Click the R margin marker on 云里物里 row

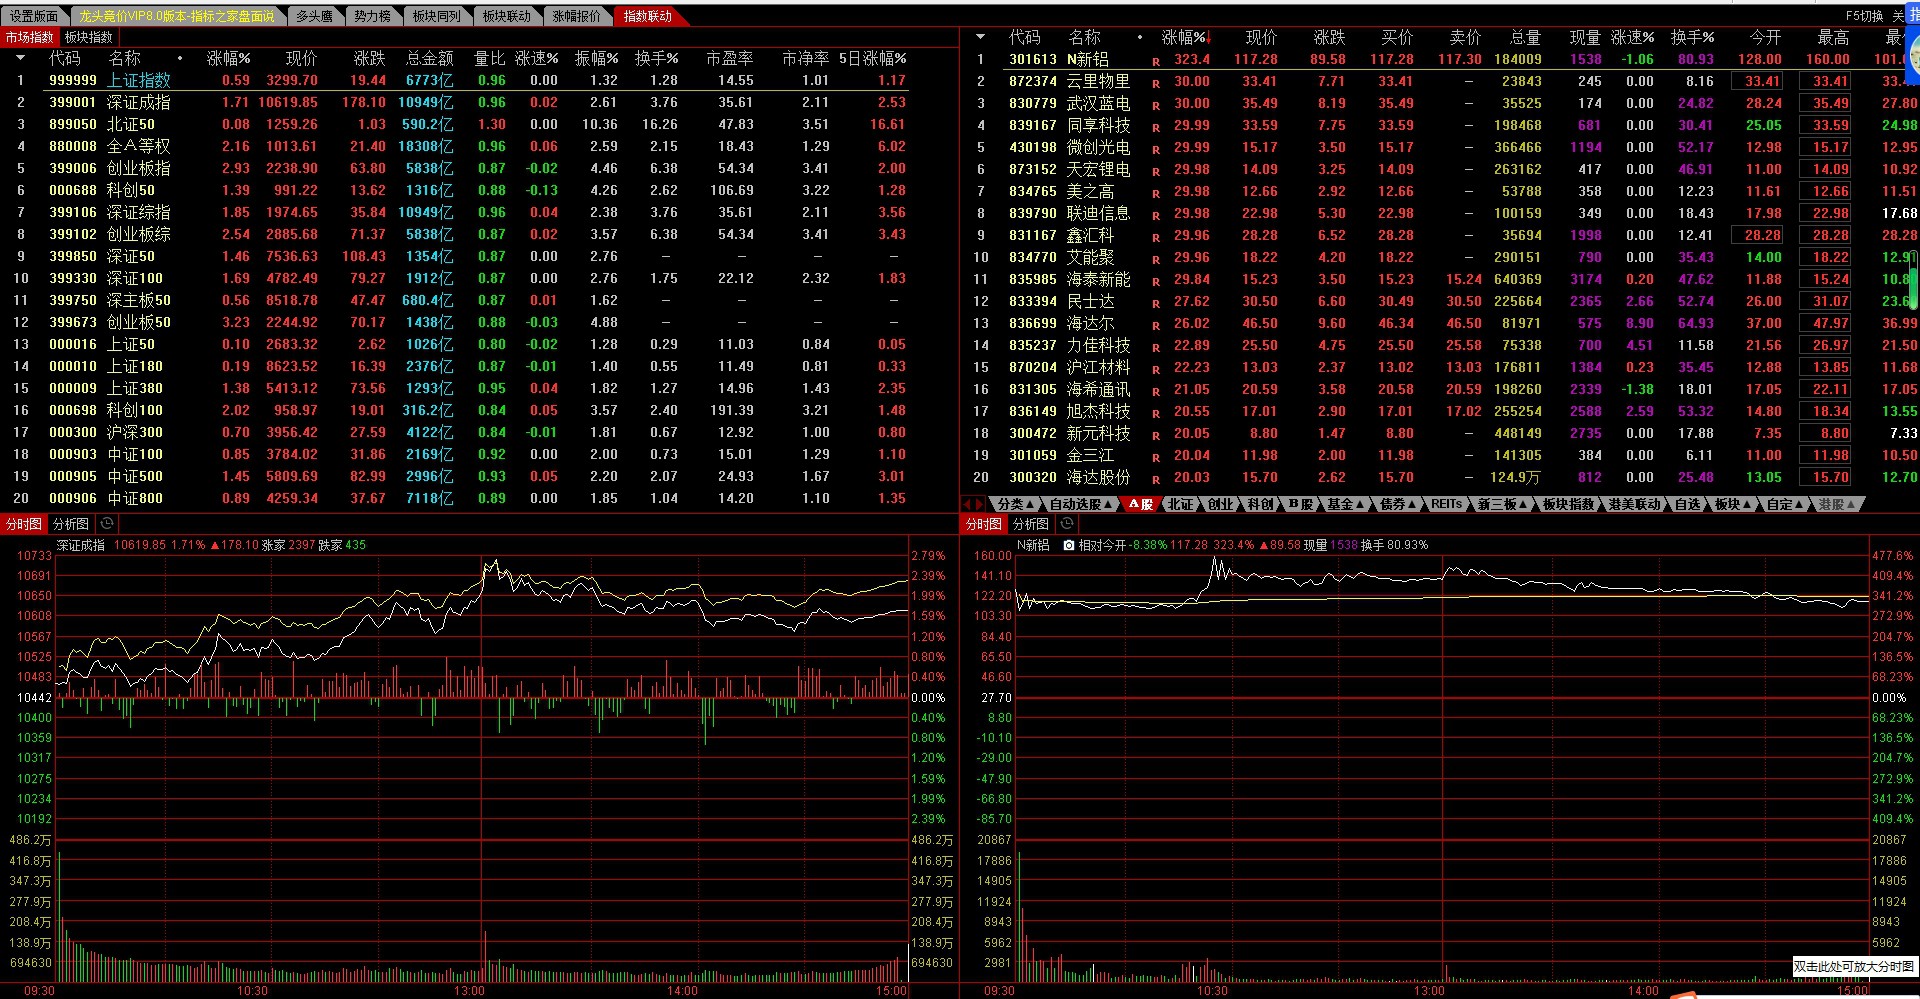click(x=1156, y=82)
